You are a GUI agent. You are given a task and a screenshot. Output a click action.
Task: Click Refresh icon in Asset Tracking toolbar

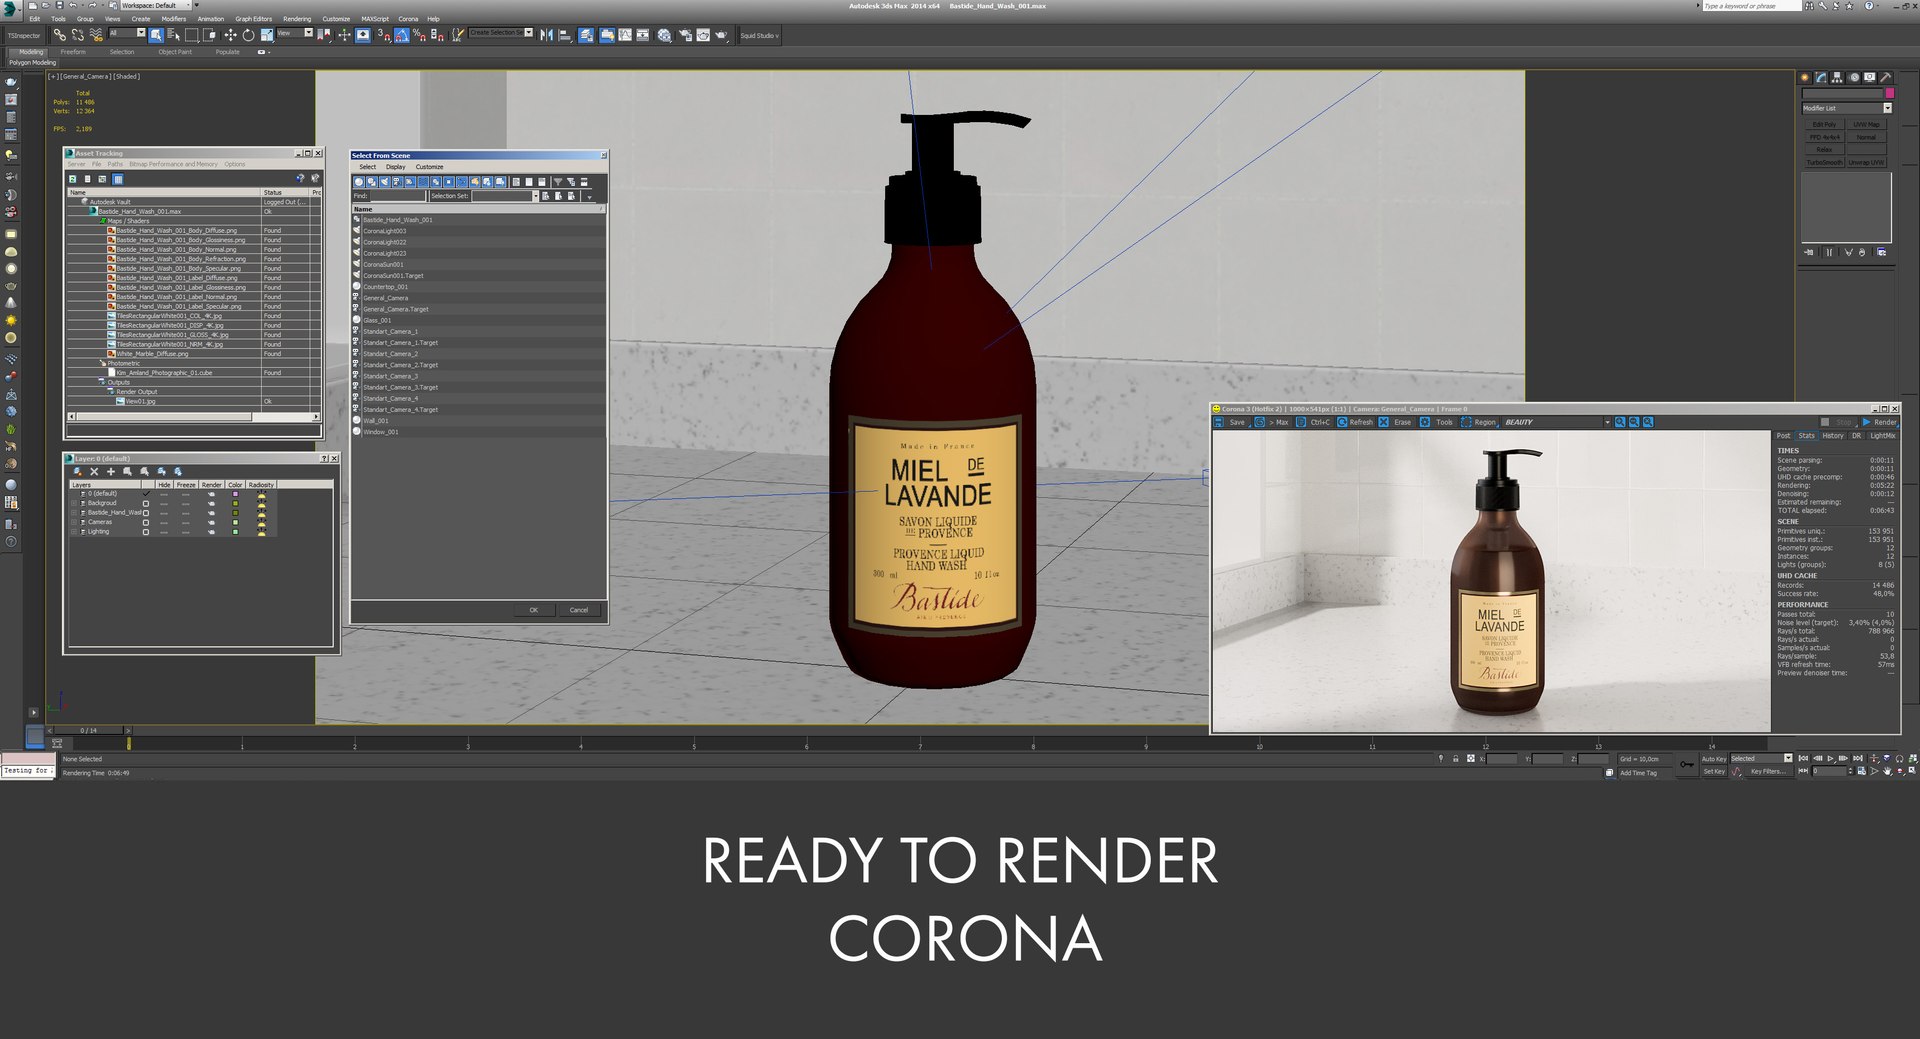click(73, 179)
